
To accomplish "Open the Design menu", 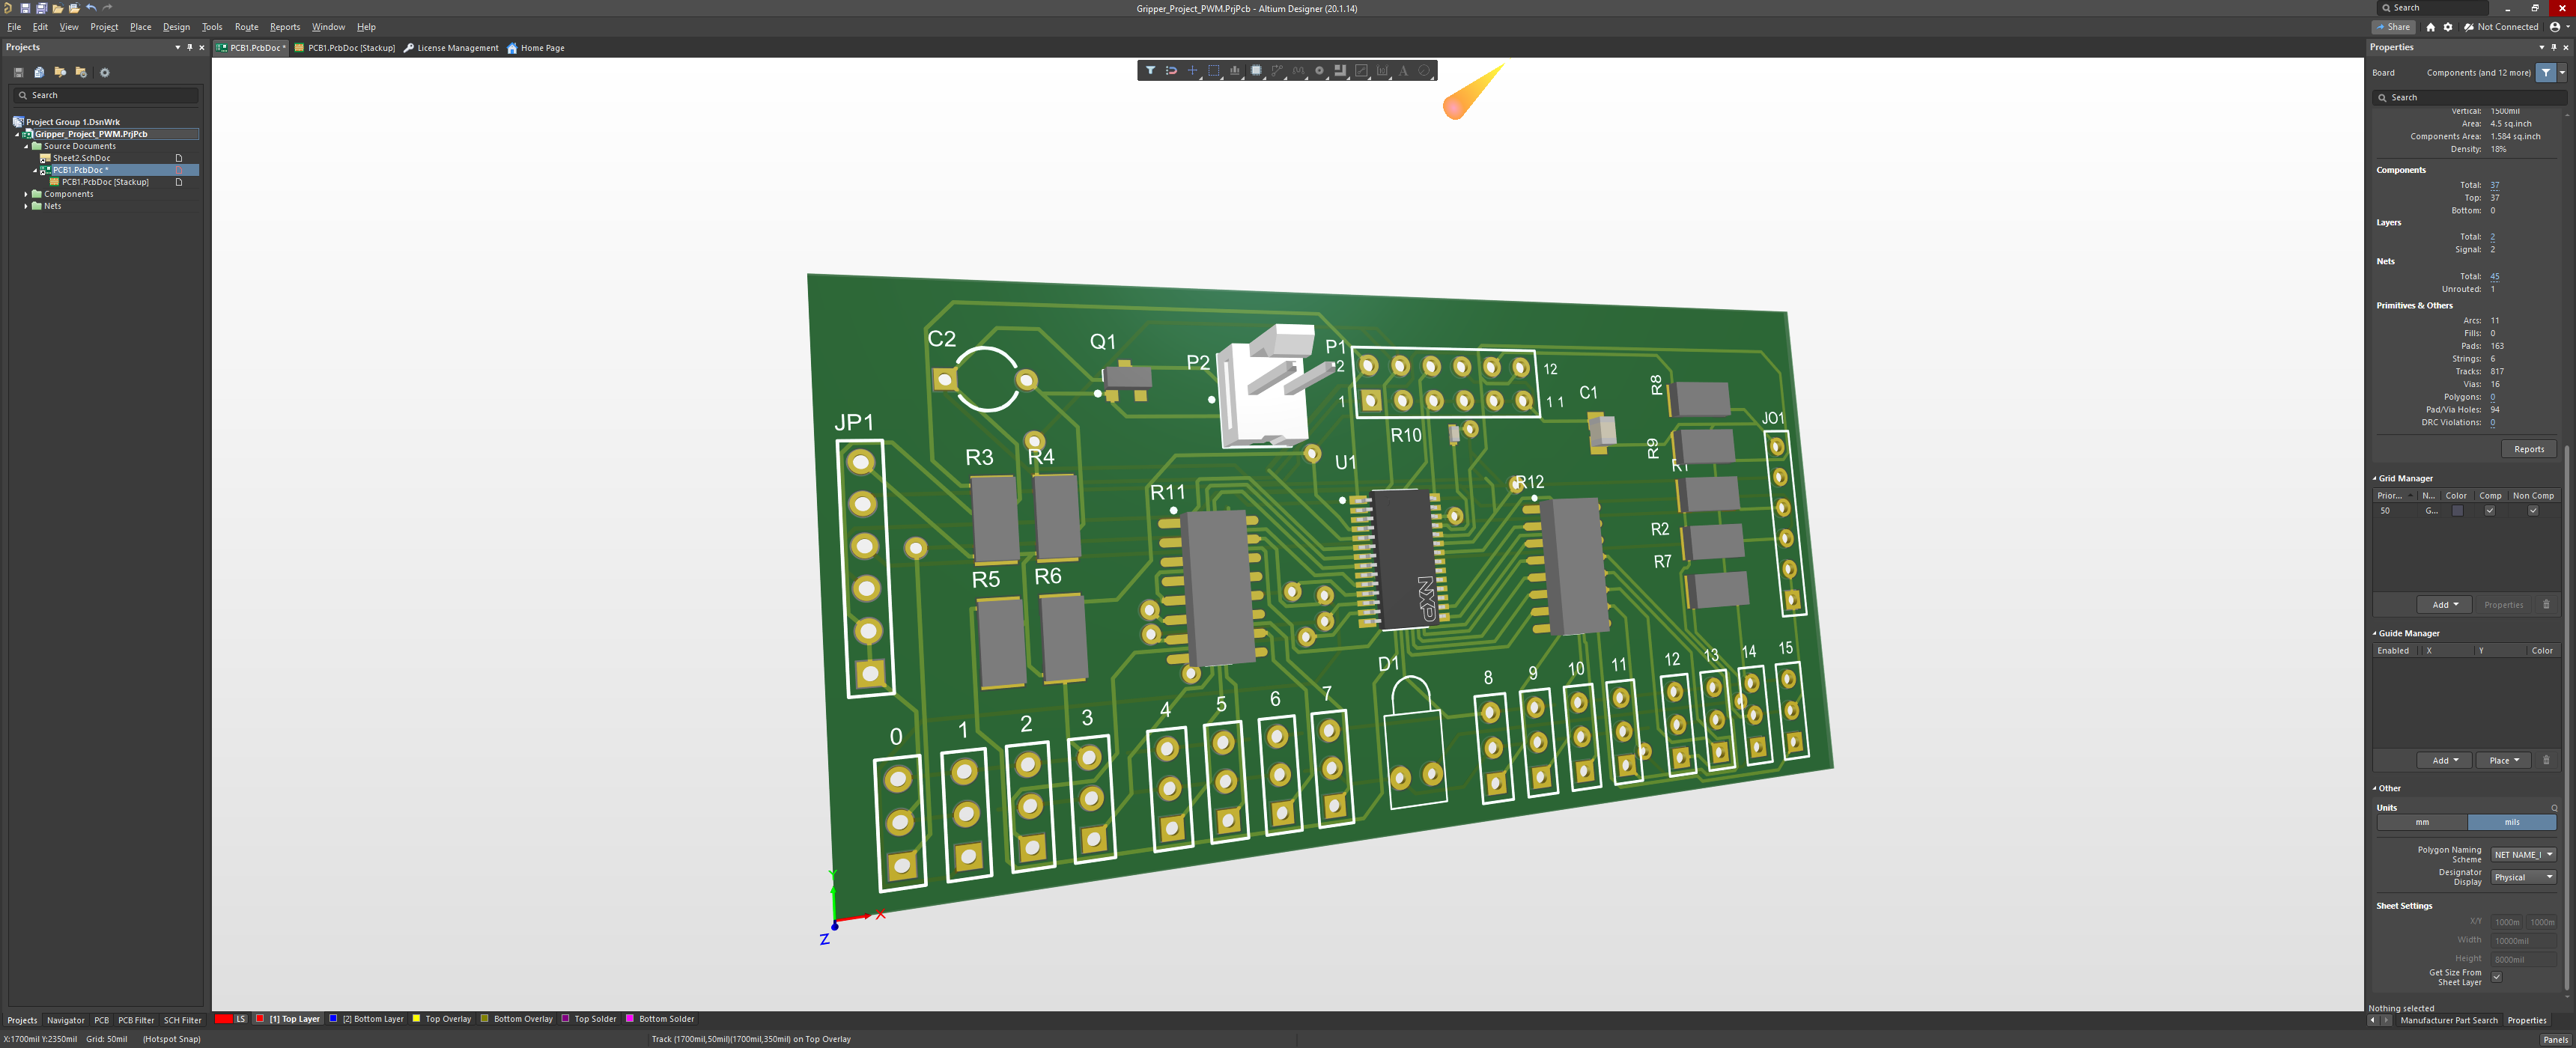I will pyautogui.click(x=176, y=27).
